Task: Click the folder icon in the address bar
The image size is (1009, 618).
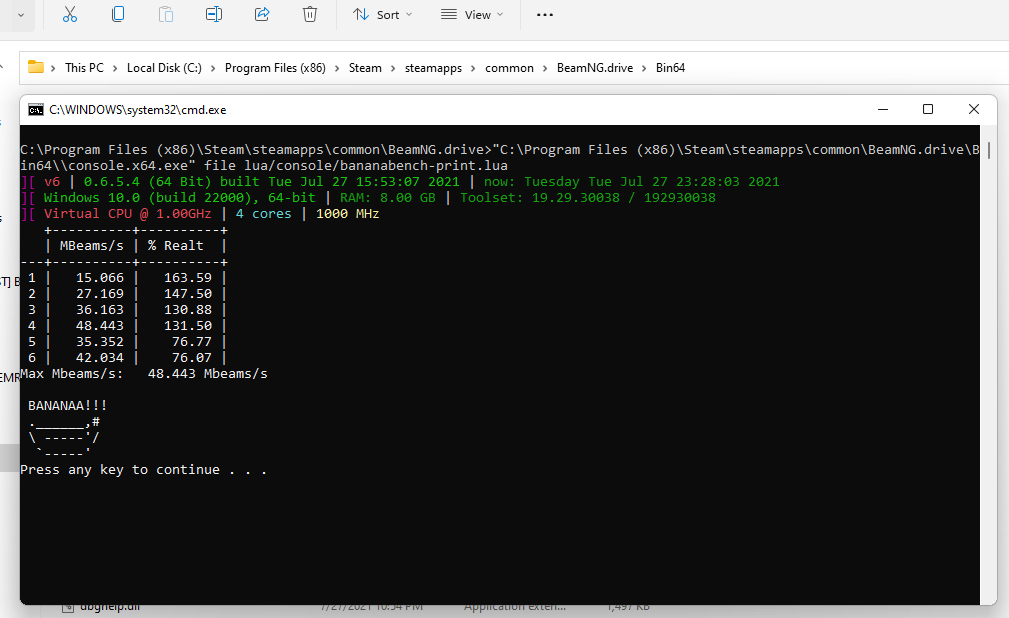Action: pyautogui.click(x=36, y=67)
